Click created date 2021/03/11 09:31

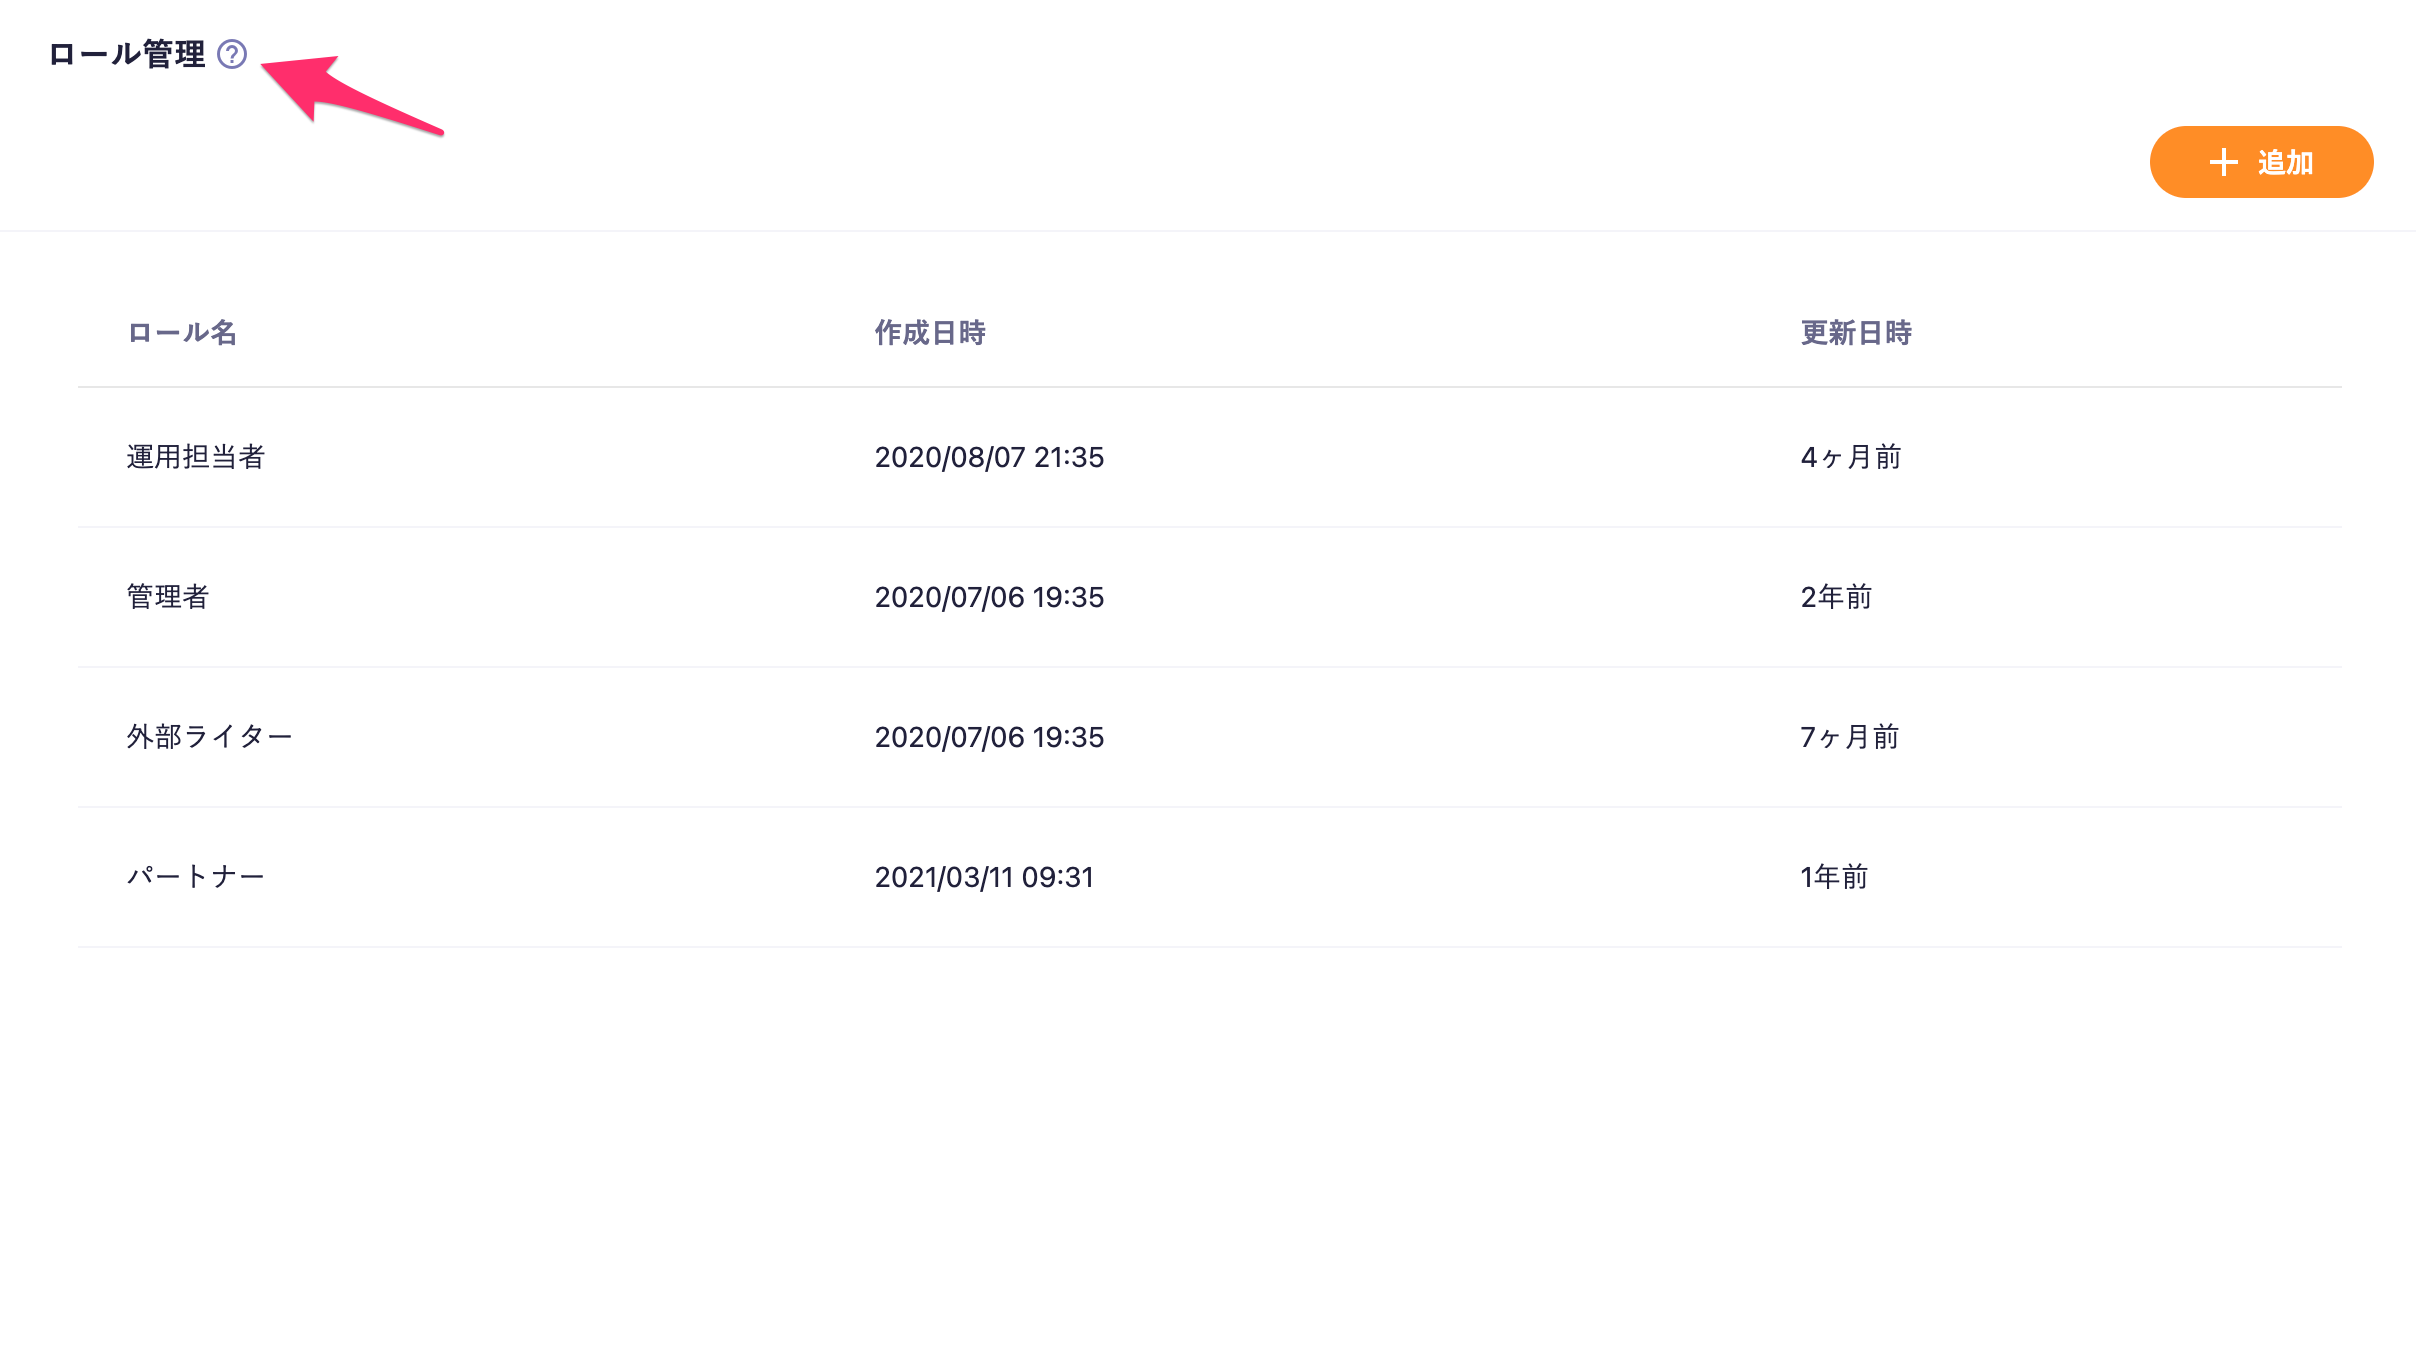(x=984, y=877)
